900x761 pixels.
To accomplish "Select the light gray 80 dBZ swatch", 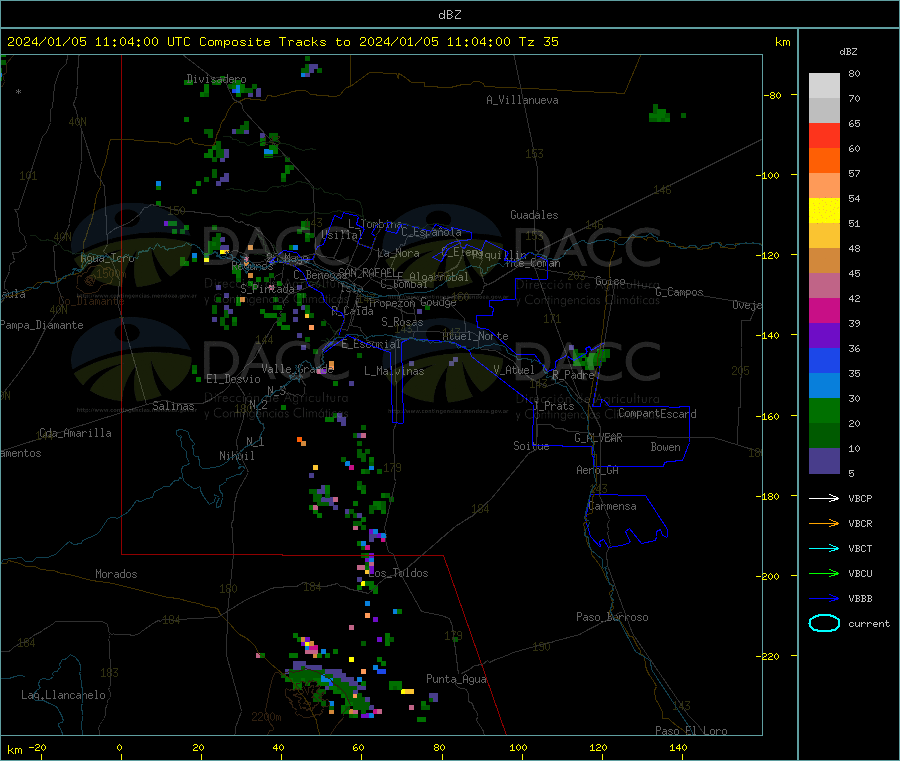I will pyautogui.click(x=824, y=86).
